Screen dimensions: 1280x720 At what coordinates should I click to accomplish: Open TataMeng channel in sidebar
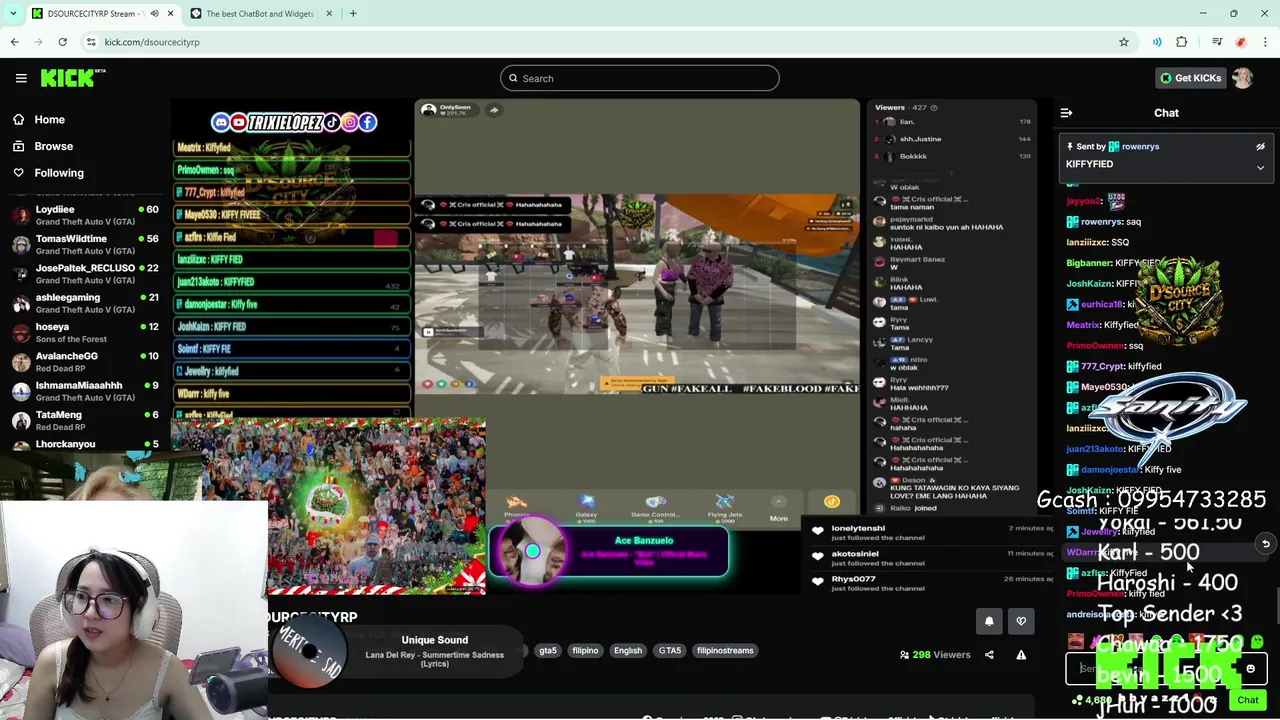point(84,420)
